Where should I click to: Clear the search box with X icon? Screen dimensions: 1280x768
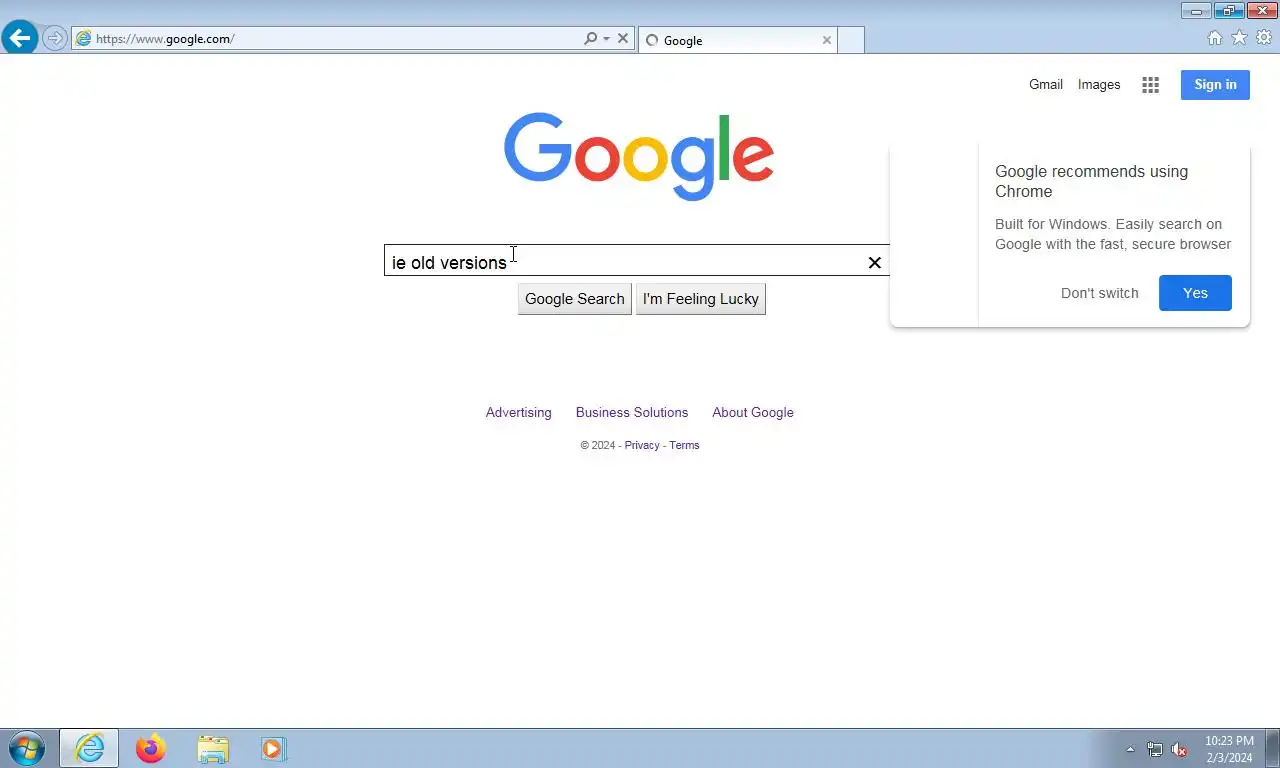pos(874,262)
